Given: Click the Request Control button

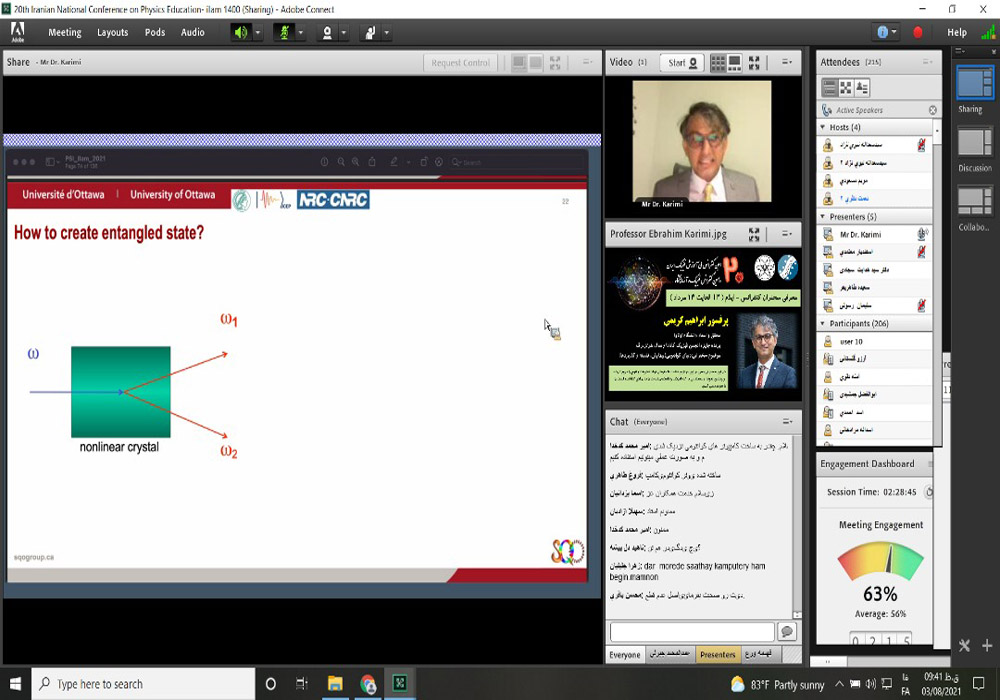Looking at the screenshot, I should pos(460,63).
